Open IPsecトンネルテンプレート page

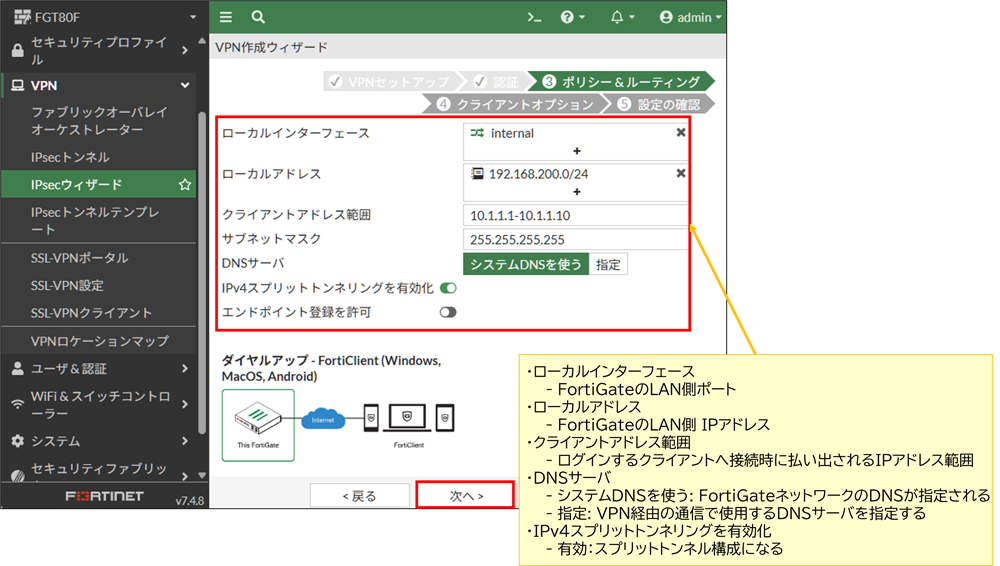(x=96, y=220)
